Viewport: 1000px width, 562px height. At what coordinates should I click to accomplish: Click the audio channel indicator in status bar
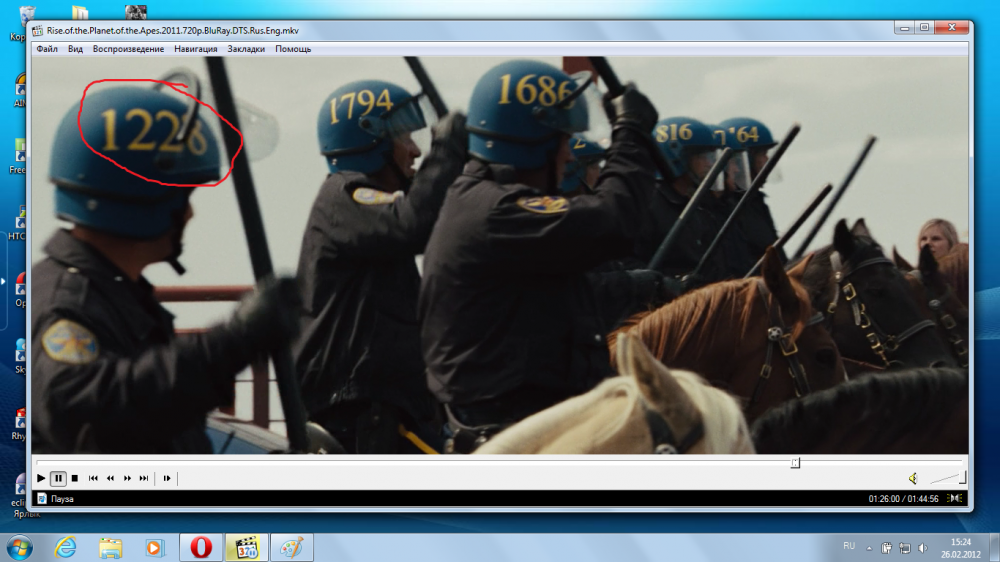click(x=955, y=498)
